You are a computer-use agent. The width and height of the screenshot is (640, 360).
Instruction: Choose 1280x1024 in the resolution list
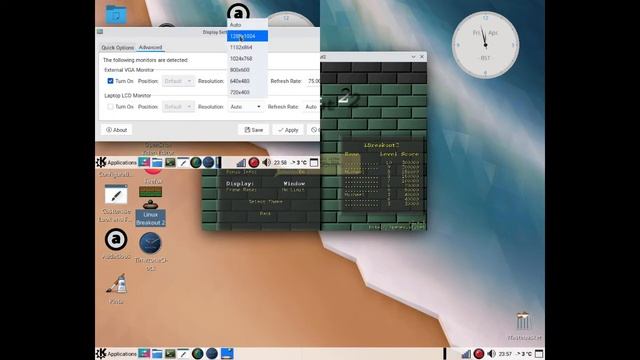point(247,36)
